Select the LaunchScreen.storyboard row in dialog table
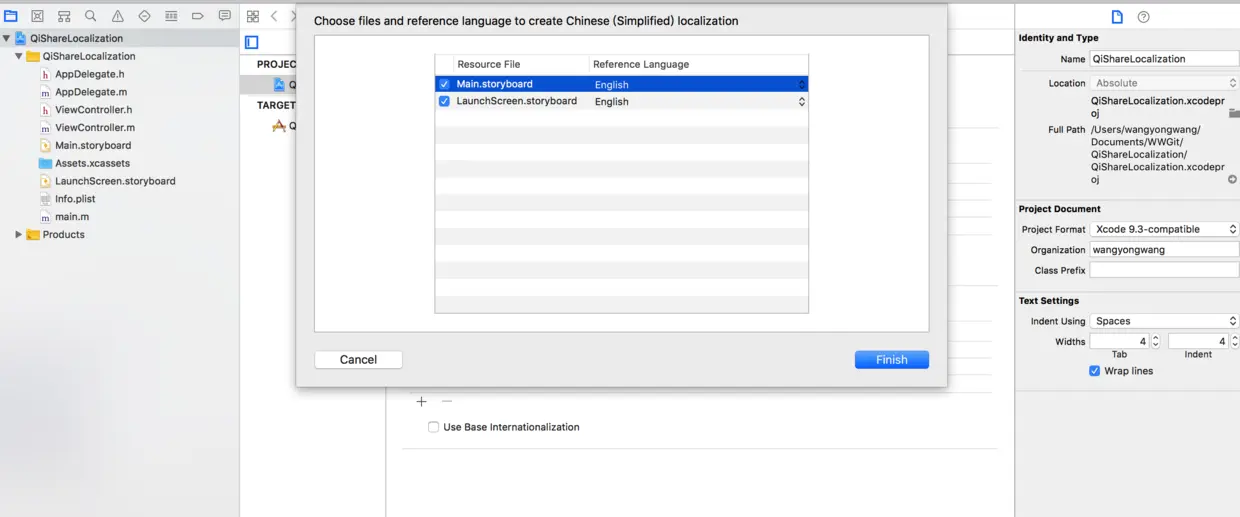 [x=621, y=101]
